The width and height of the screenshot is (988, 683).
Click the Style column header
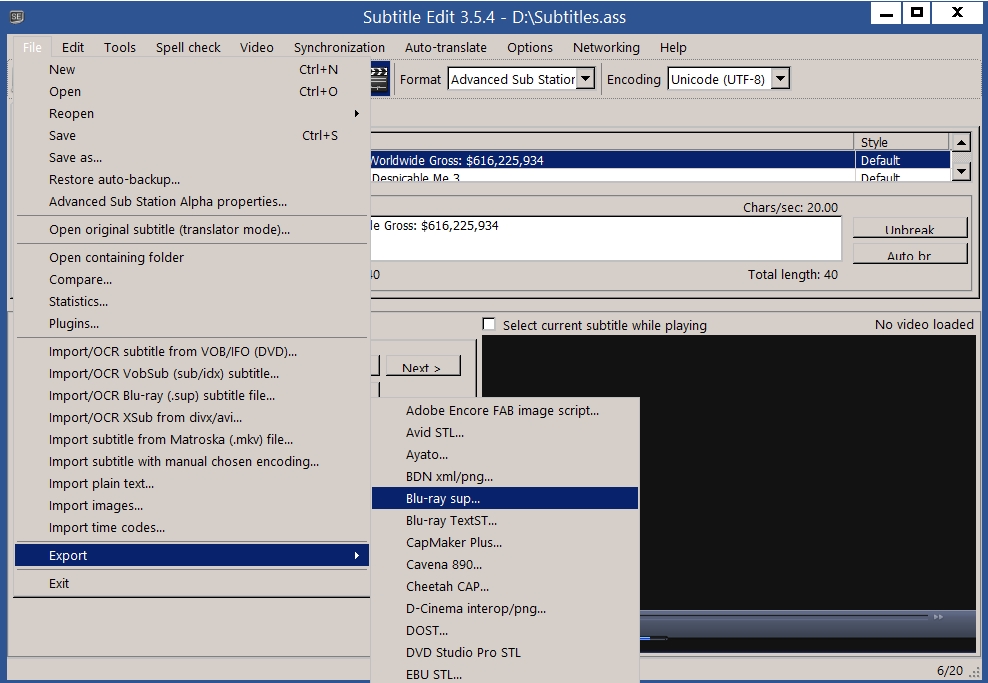[902, 142]
